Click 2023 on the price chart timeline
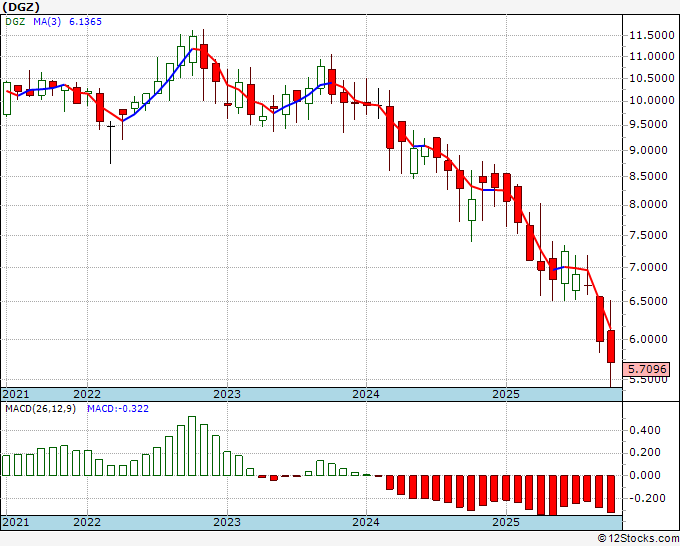 pos(227,394)
